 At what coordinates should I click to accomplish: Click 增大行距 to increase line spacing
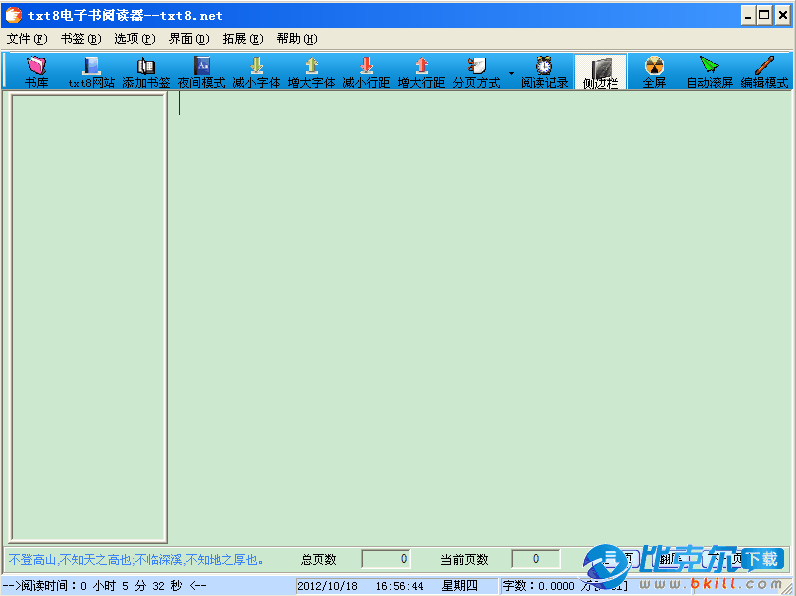[x=421, y=72]
